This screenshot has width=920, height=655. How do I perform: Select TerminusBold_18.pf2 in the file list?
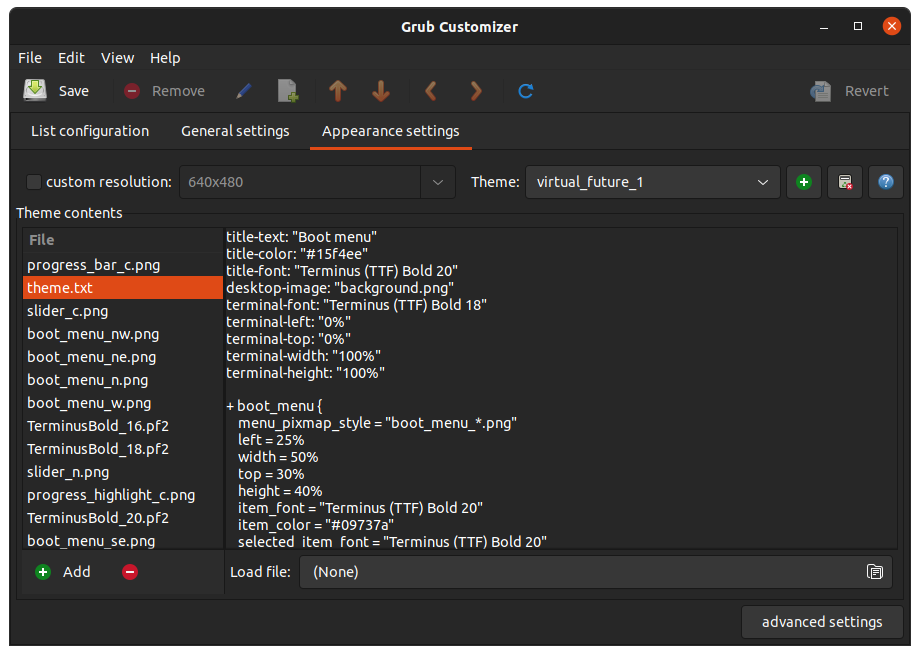pos(123,449)
